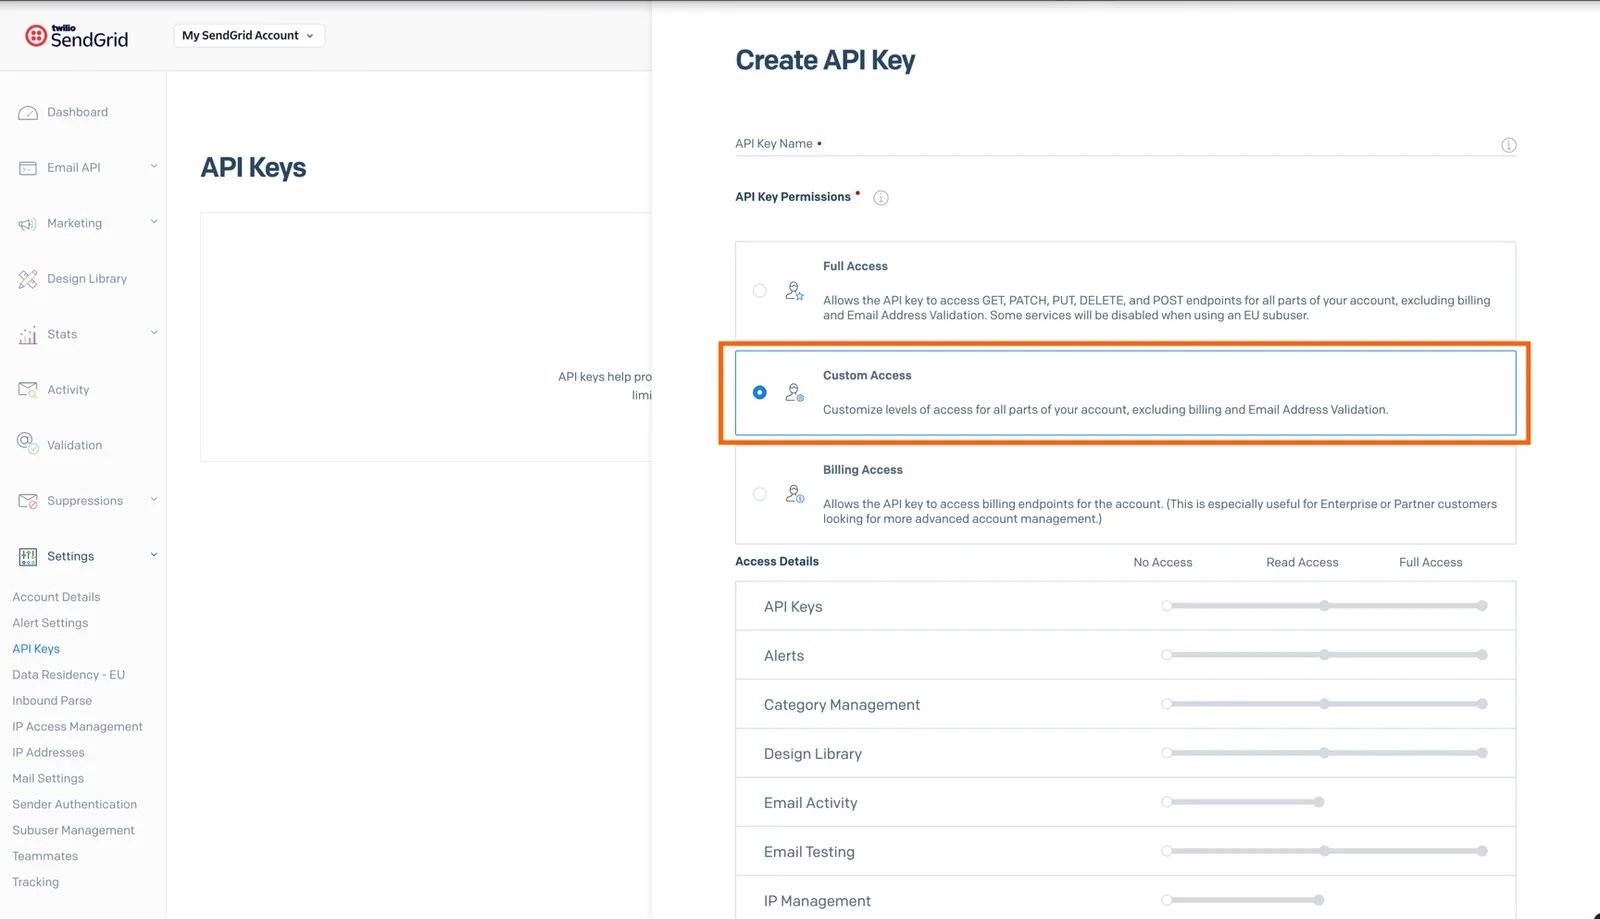Click info icon beside API Key Name
Screen dimensions: 1600x919
(1509, 145)
